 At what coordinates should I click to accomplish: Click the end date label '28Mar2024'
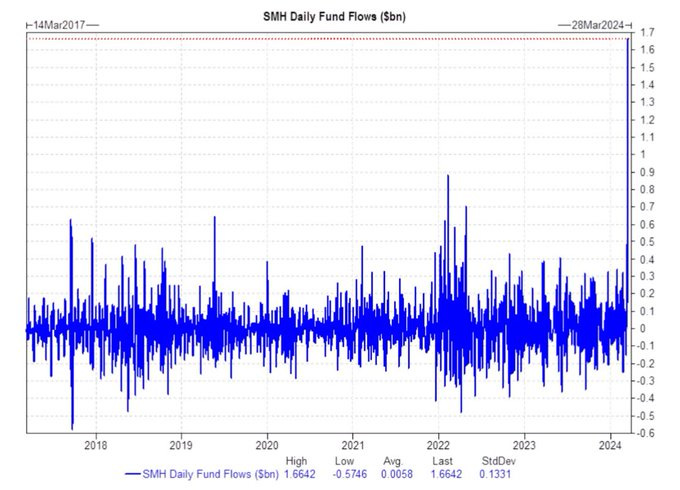click(x=597, y=25)
